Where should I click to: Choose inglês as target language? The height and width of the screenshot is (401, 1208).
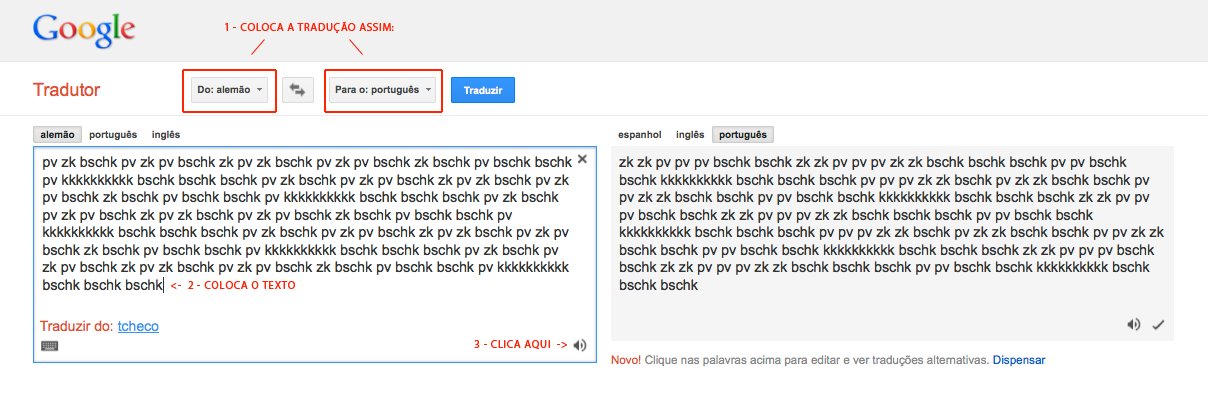tap(690, 135)
